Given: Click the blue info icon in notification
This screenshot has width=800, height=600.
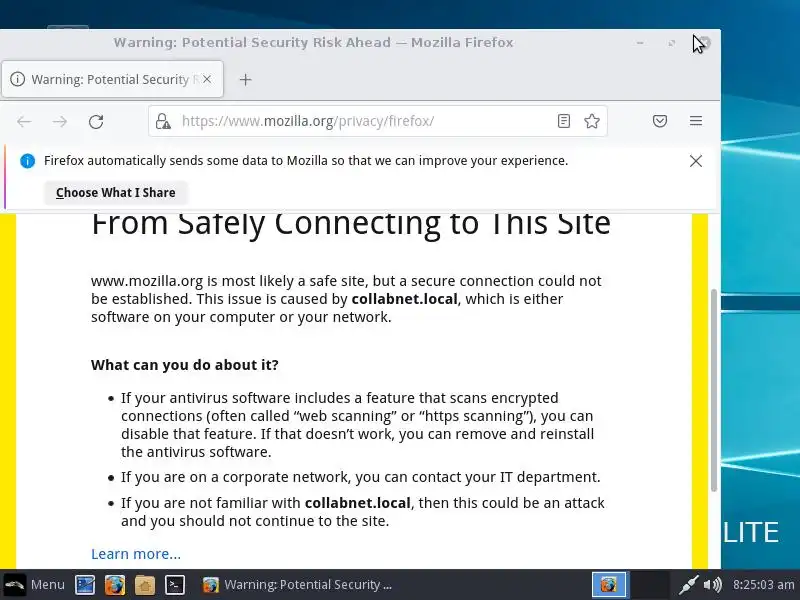Looking at the screenshot, I should click(27, 161).
